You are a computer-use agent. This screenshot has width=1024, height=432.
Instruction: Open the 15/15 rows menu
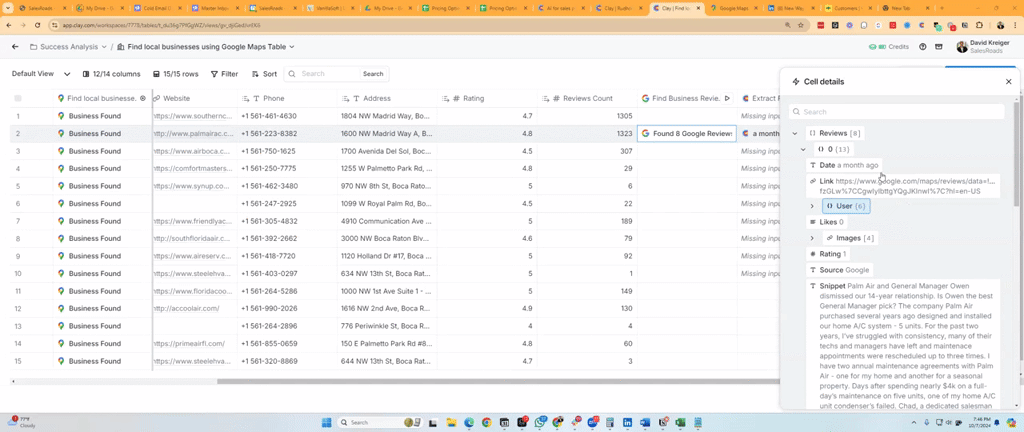[176, 74]
